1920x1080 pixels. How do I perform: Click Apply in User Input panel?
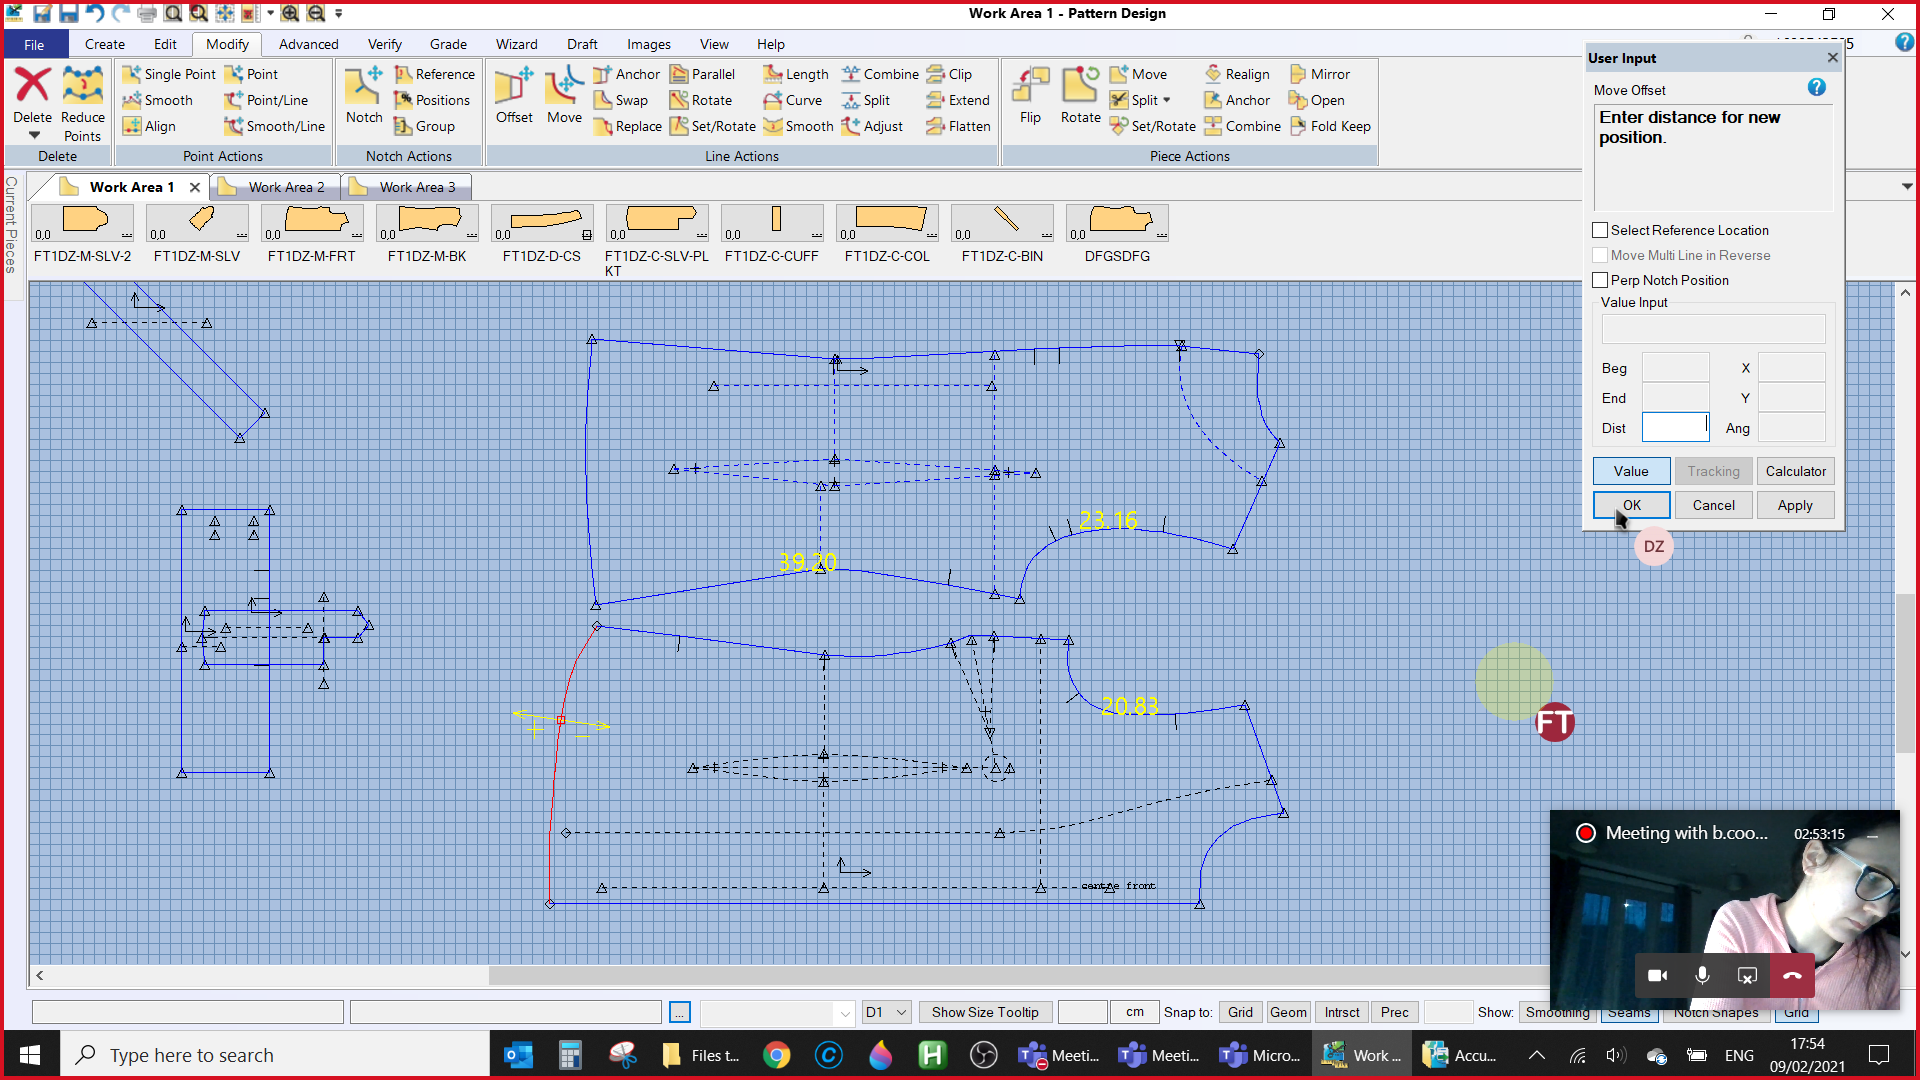point(1794,505)
